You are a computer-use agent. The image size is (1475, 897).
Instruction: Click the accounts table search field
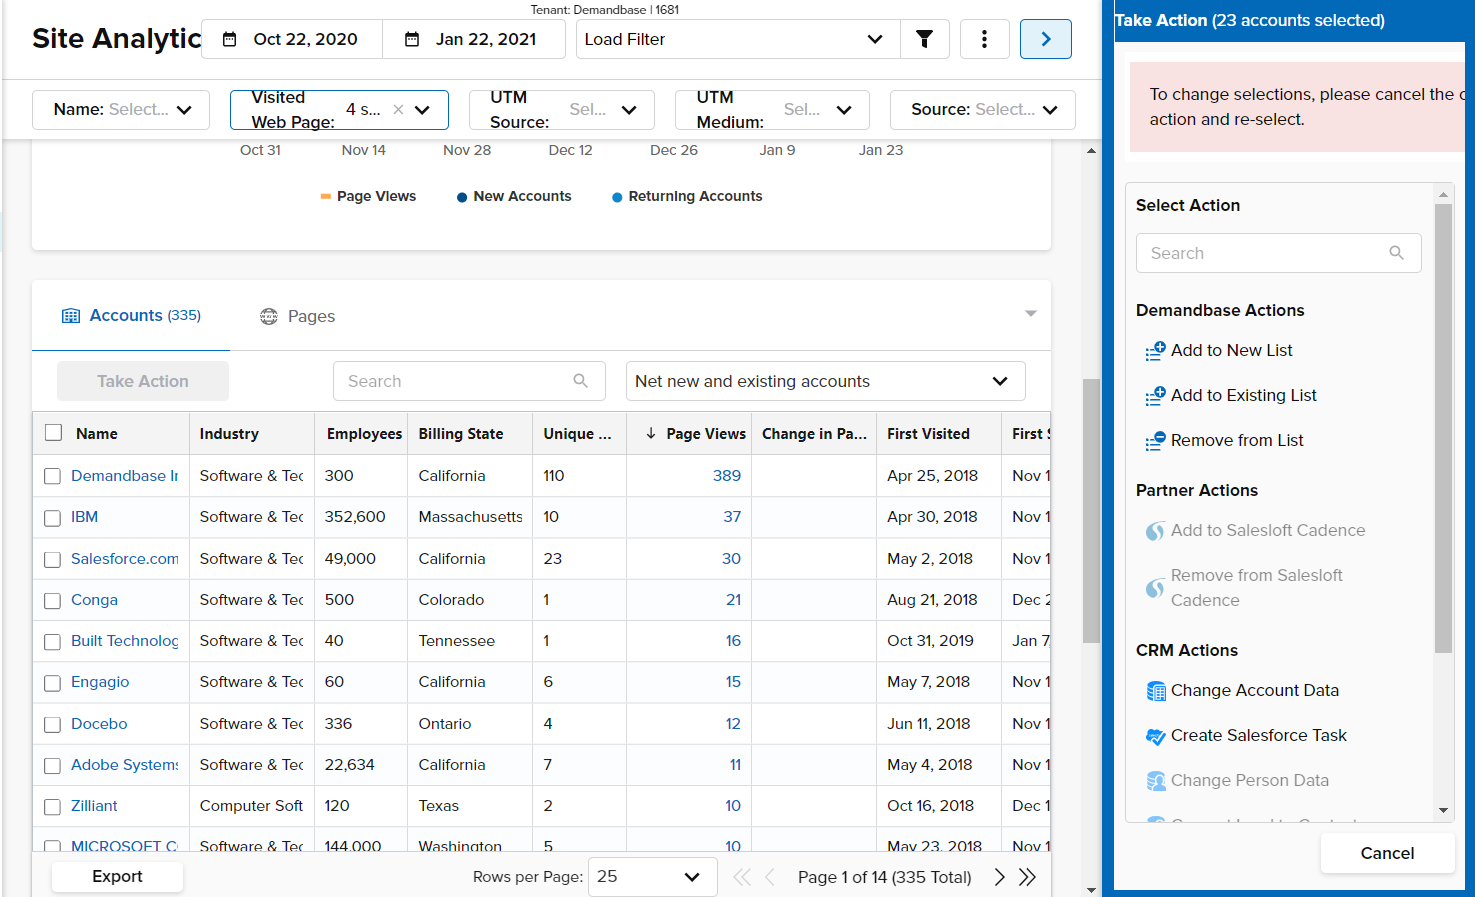point(469,381)
